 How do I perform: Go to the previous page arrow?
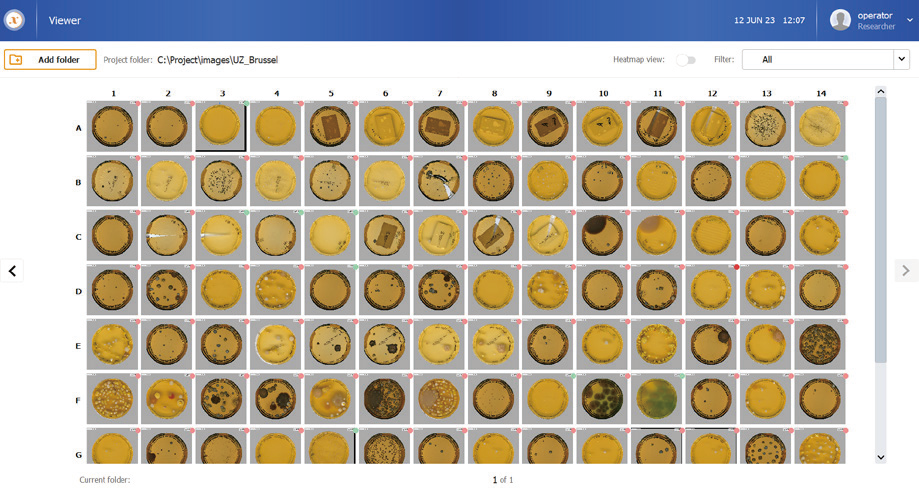pos(12,270)
